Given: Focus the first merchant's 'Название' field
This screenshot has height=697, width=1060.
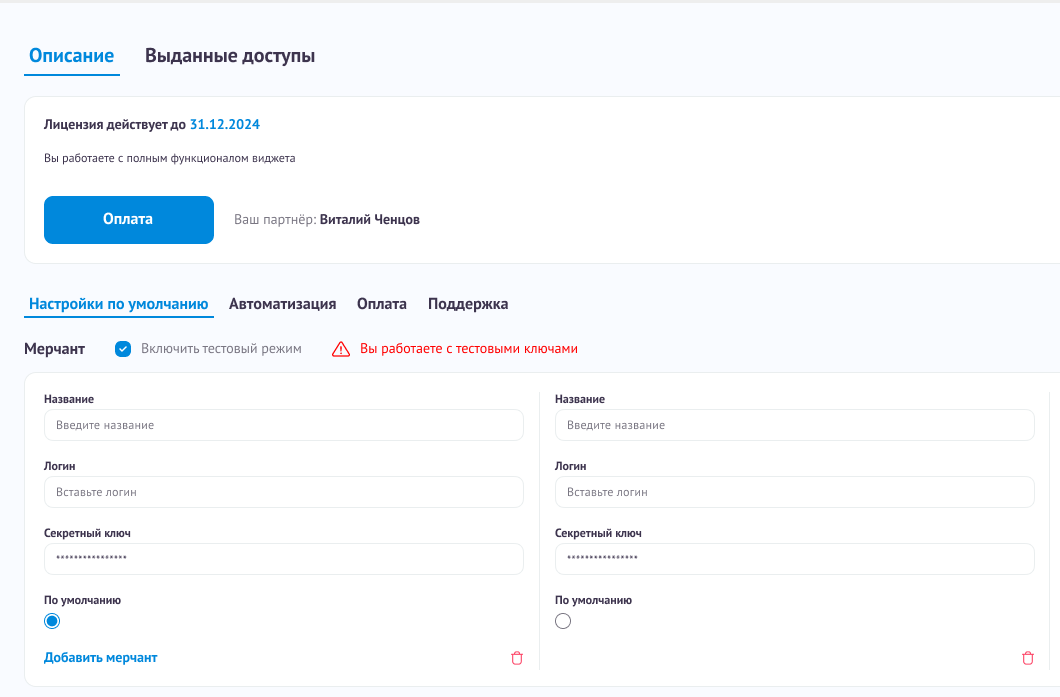Looking at the screenshot, I should point(283,425).
